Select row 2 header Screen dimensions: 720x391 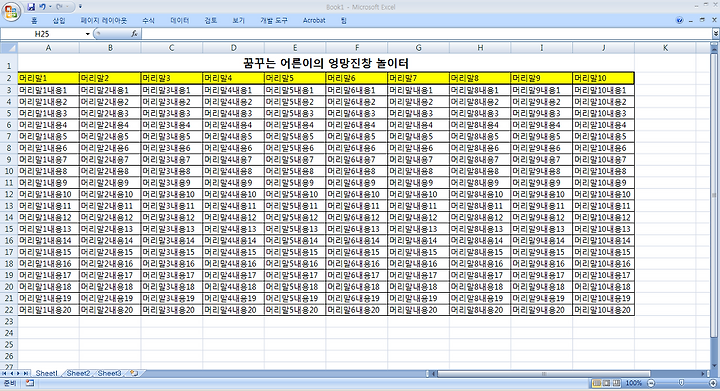[x=9, y=78]
